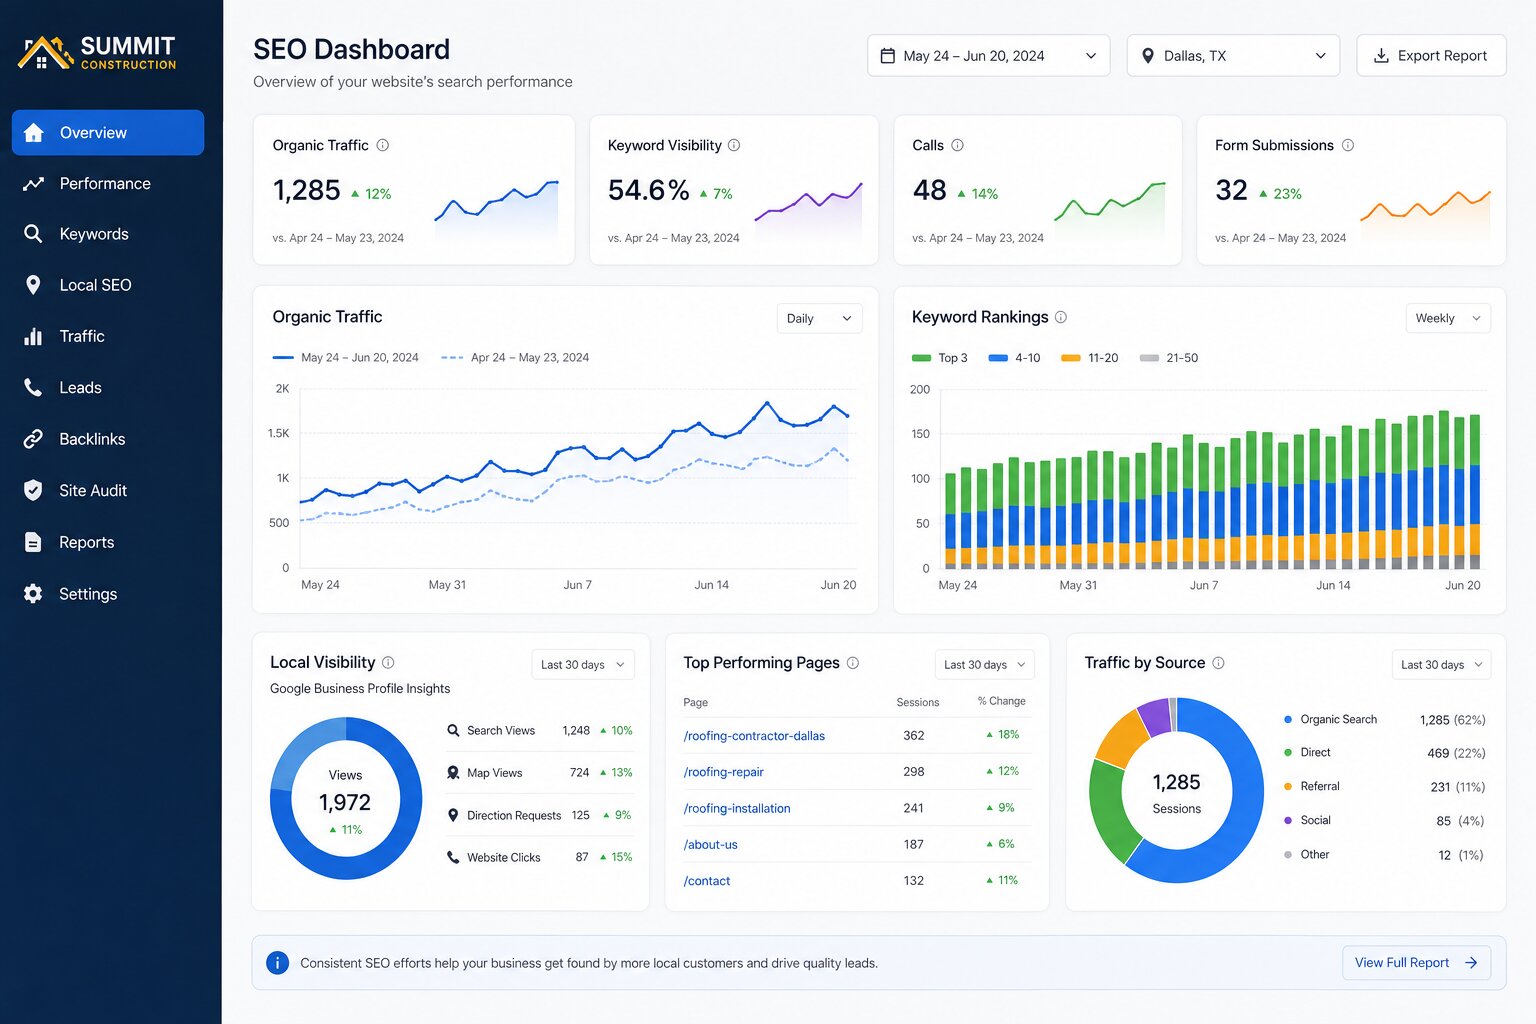The image size is (1536, 1024).
Task: Click the Overview home icon
Action: pos(34,133)
